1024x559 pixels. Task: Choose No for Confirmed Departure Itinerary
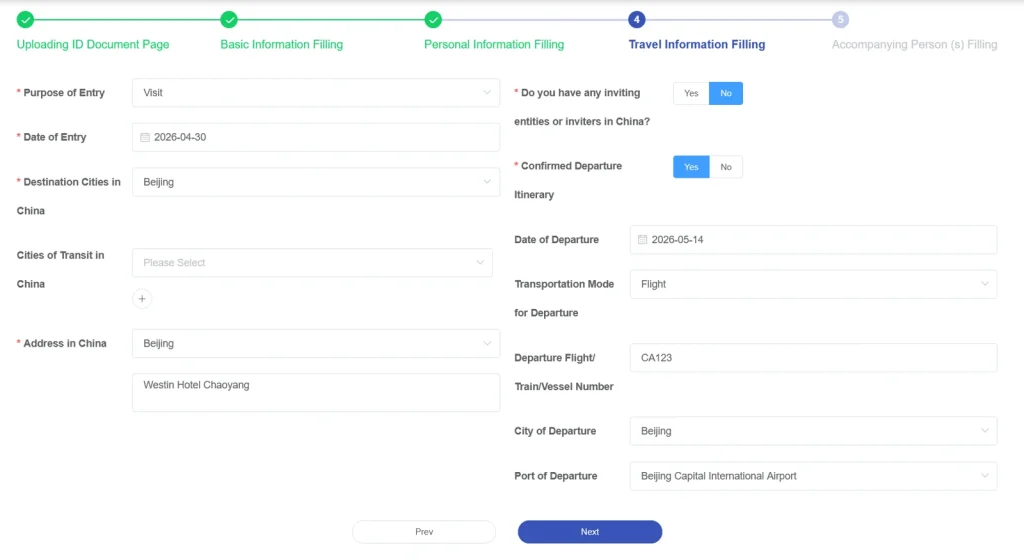tap(726, 167)
